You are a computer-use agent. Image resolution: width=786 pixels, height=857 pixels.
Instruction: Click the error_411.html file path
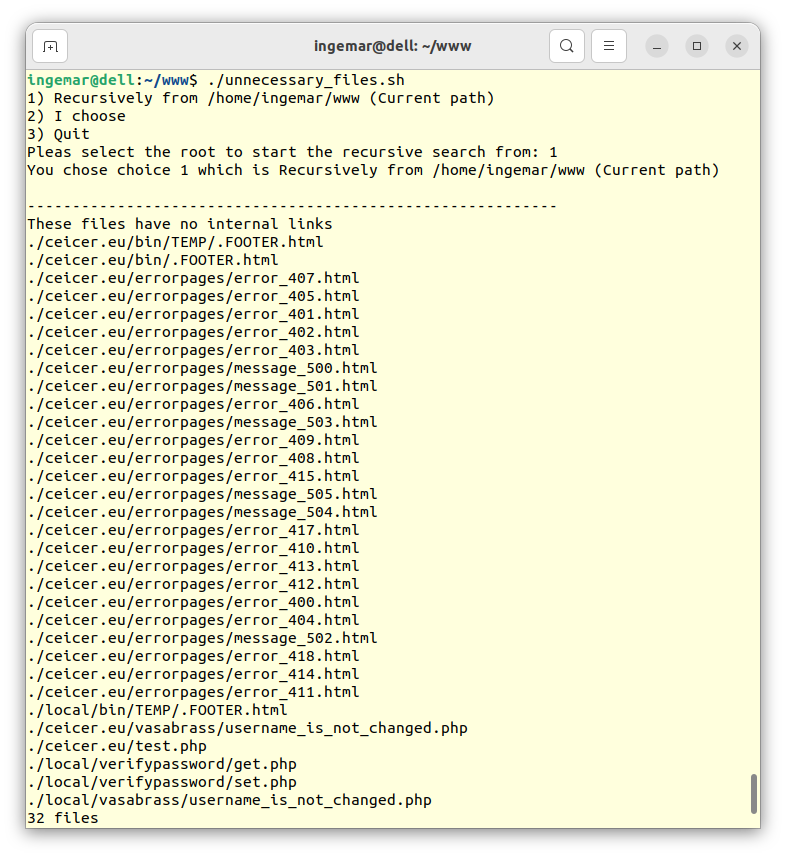point(193,692)
